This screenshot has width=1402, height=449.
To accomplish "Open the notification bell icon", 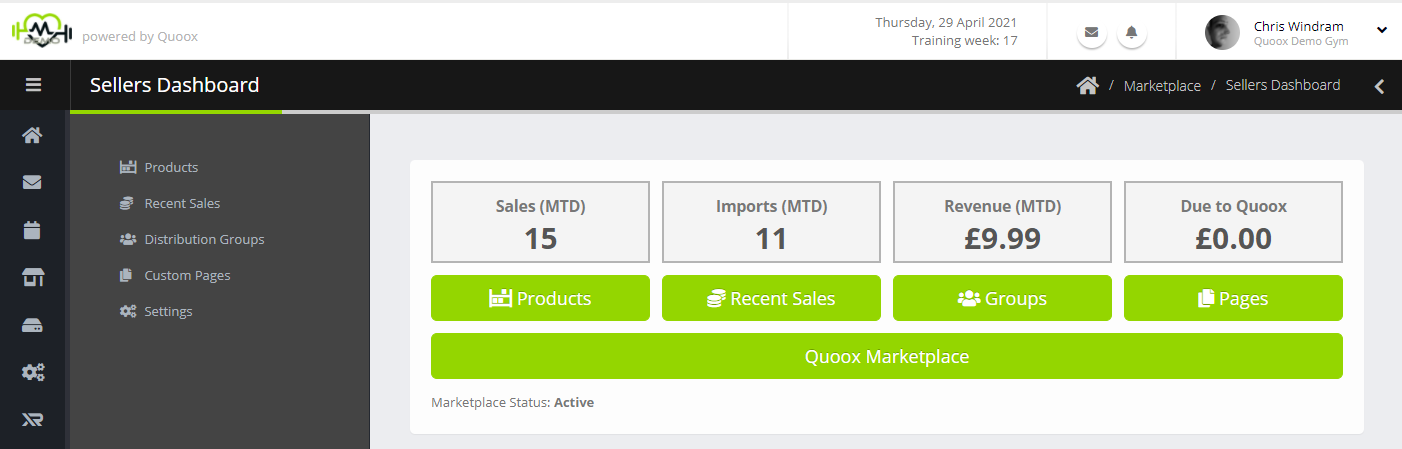I will click(x=1132, y=32).
